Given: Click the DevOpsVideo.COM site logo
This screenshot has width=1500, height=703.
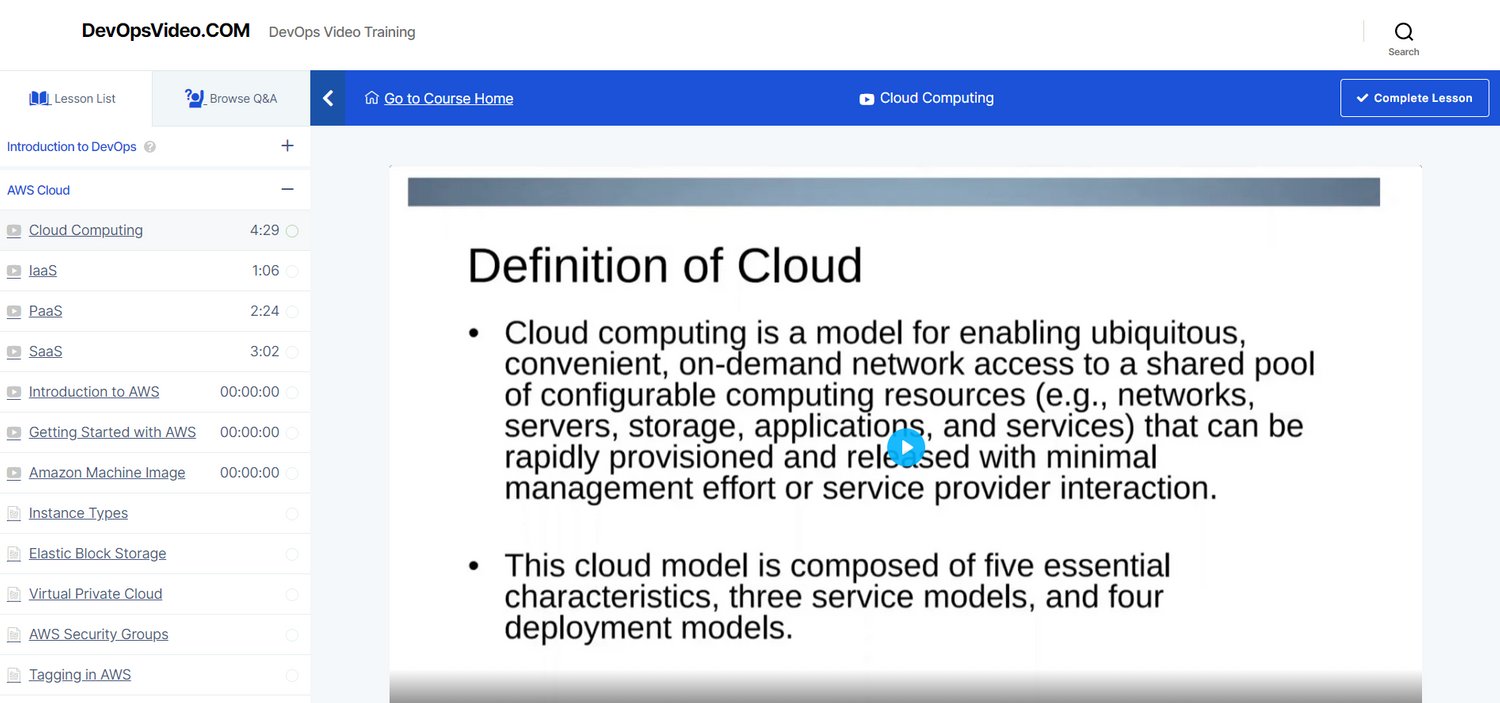Looking at the screenshot, I should pos(166,31).
